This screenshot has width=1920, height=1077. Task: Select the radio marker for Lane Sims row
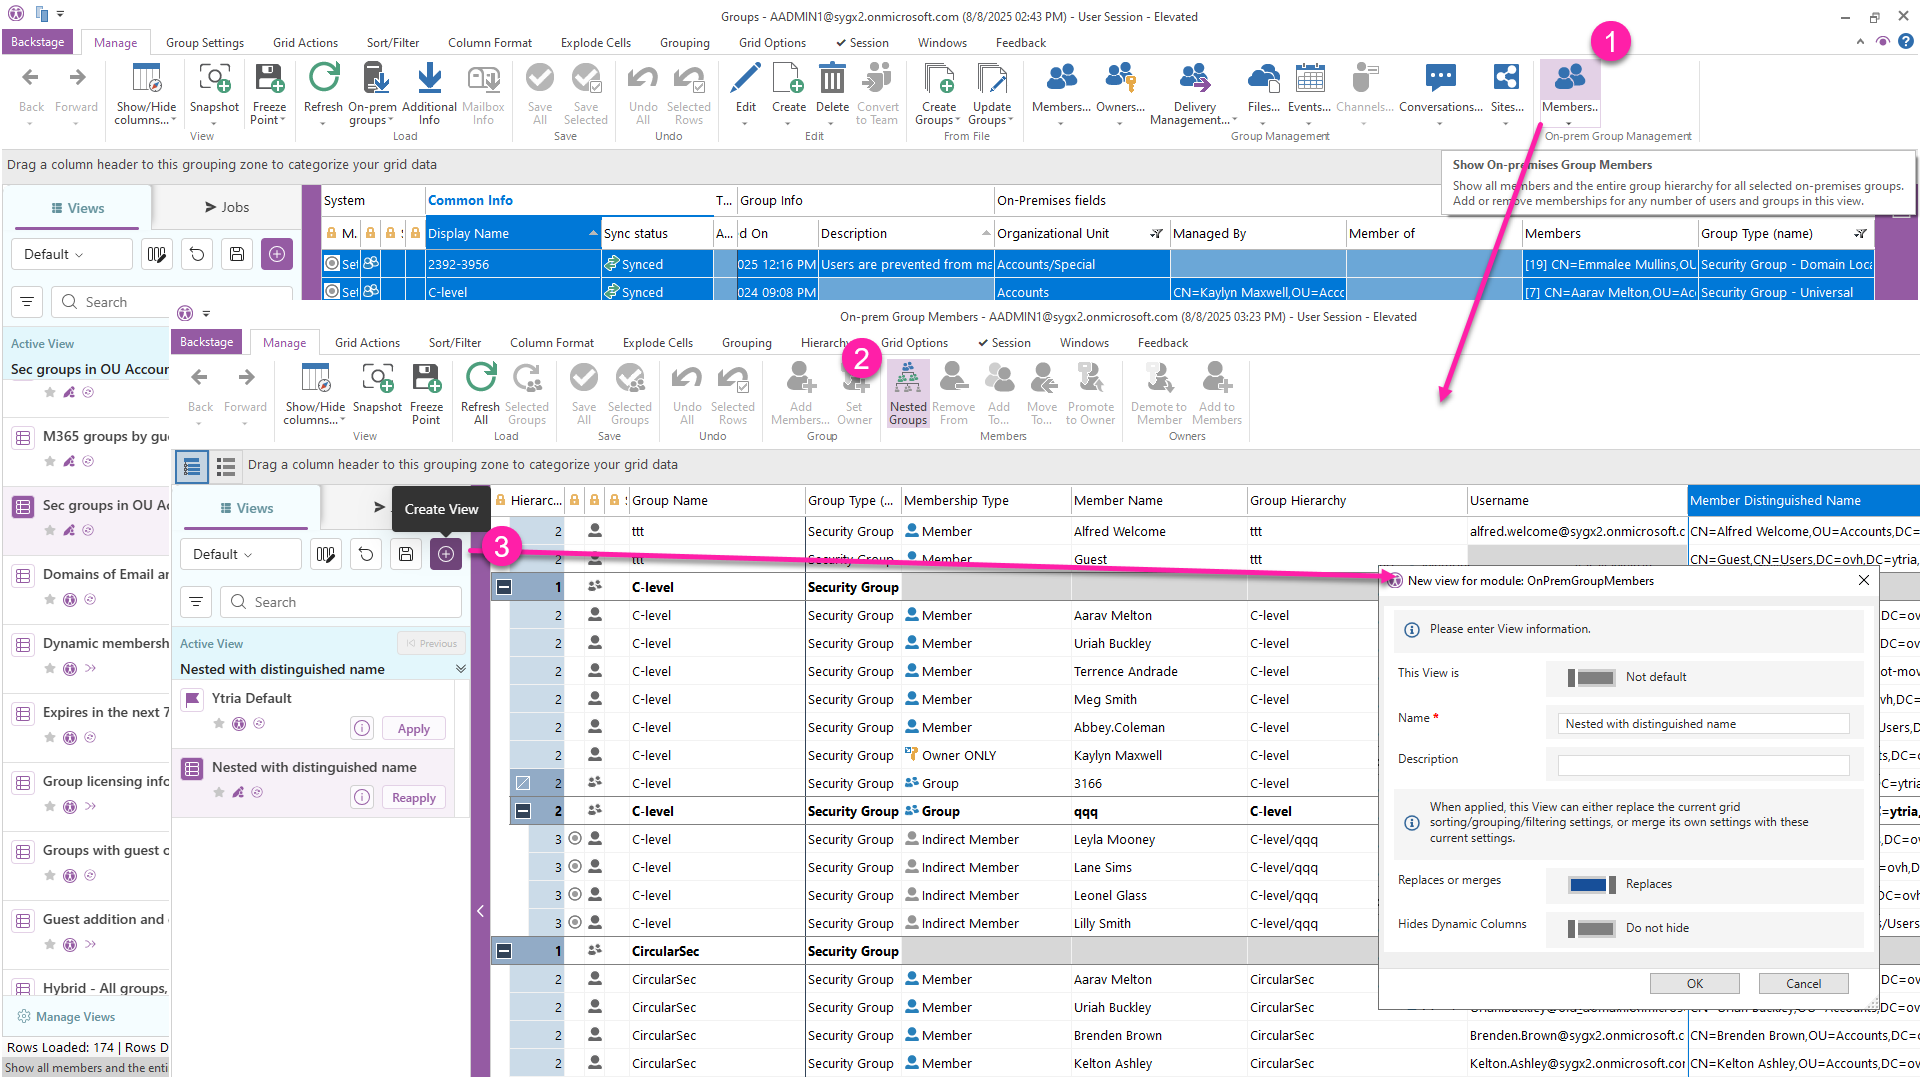pyautogui.click(x=575, y=867)
